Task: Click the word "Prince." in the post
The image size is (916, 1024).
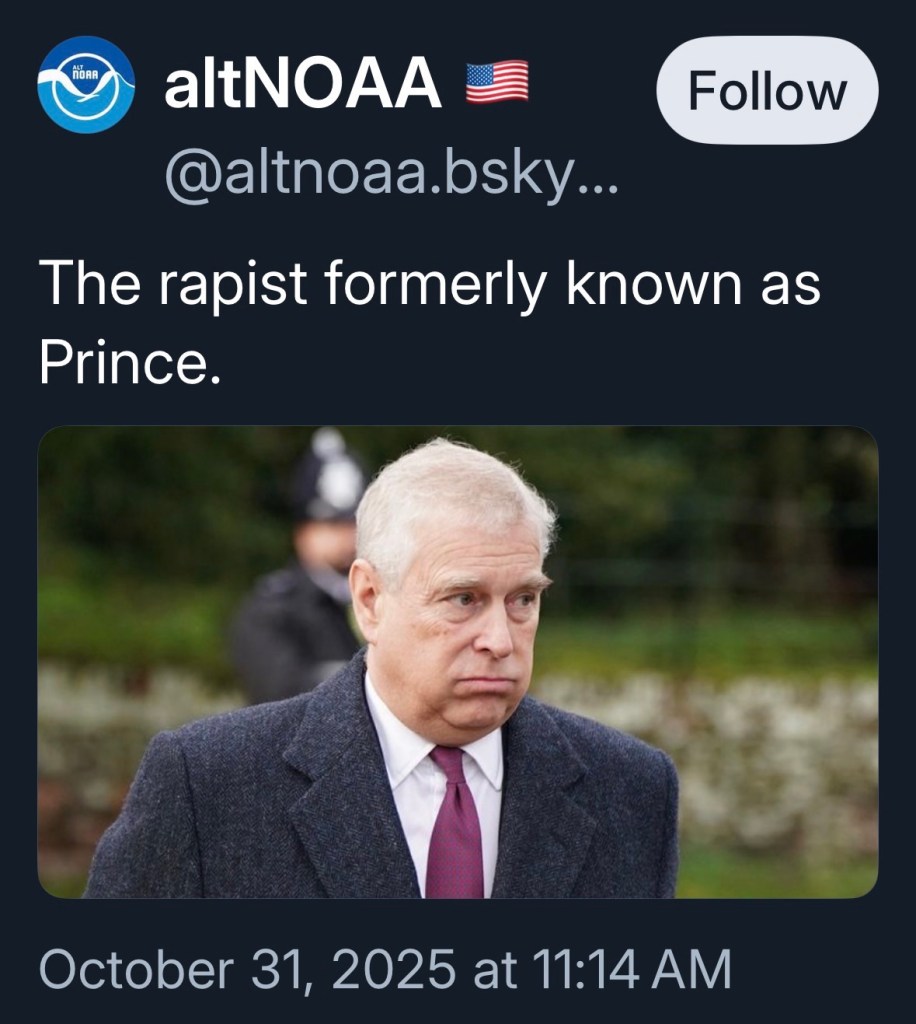Action: coord(128,364)
